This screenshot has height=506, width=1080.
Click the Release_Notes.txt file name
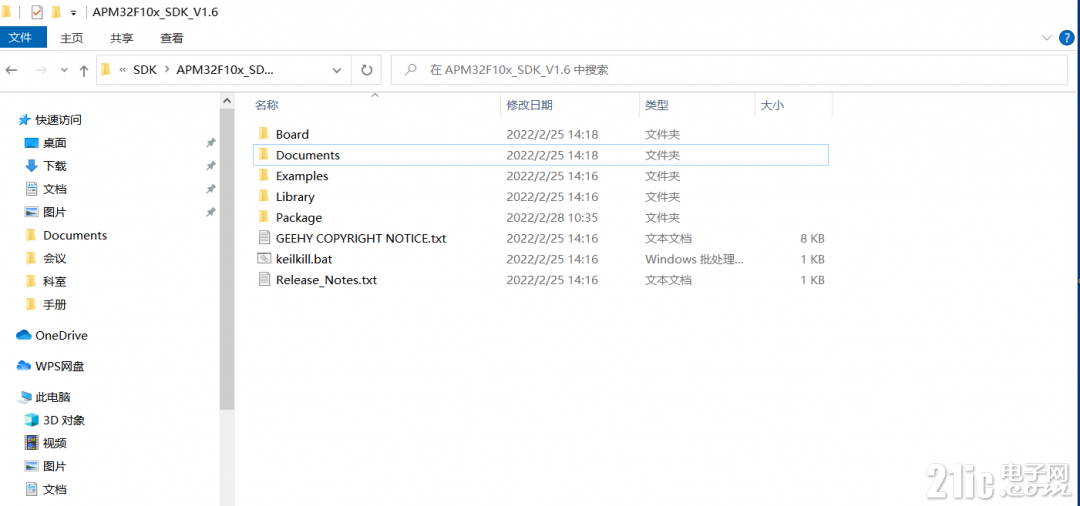click(x=326, y=280)
